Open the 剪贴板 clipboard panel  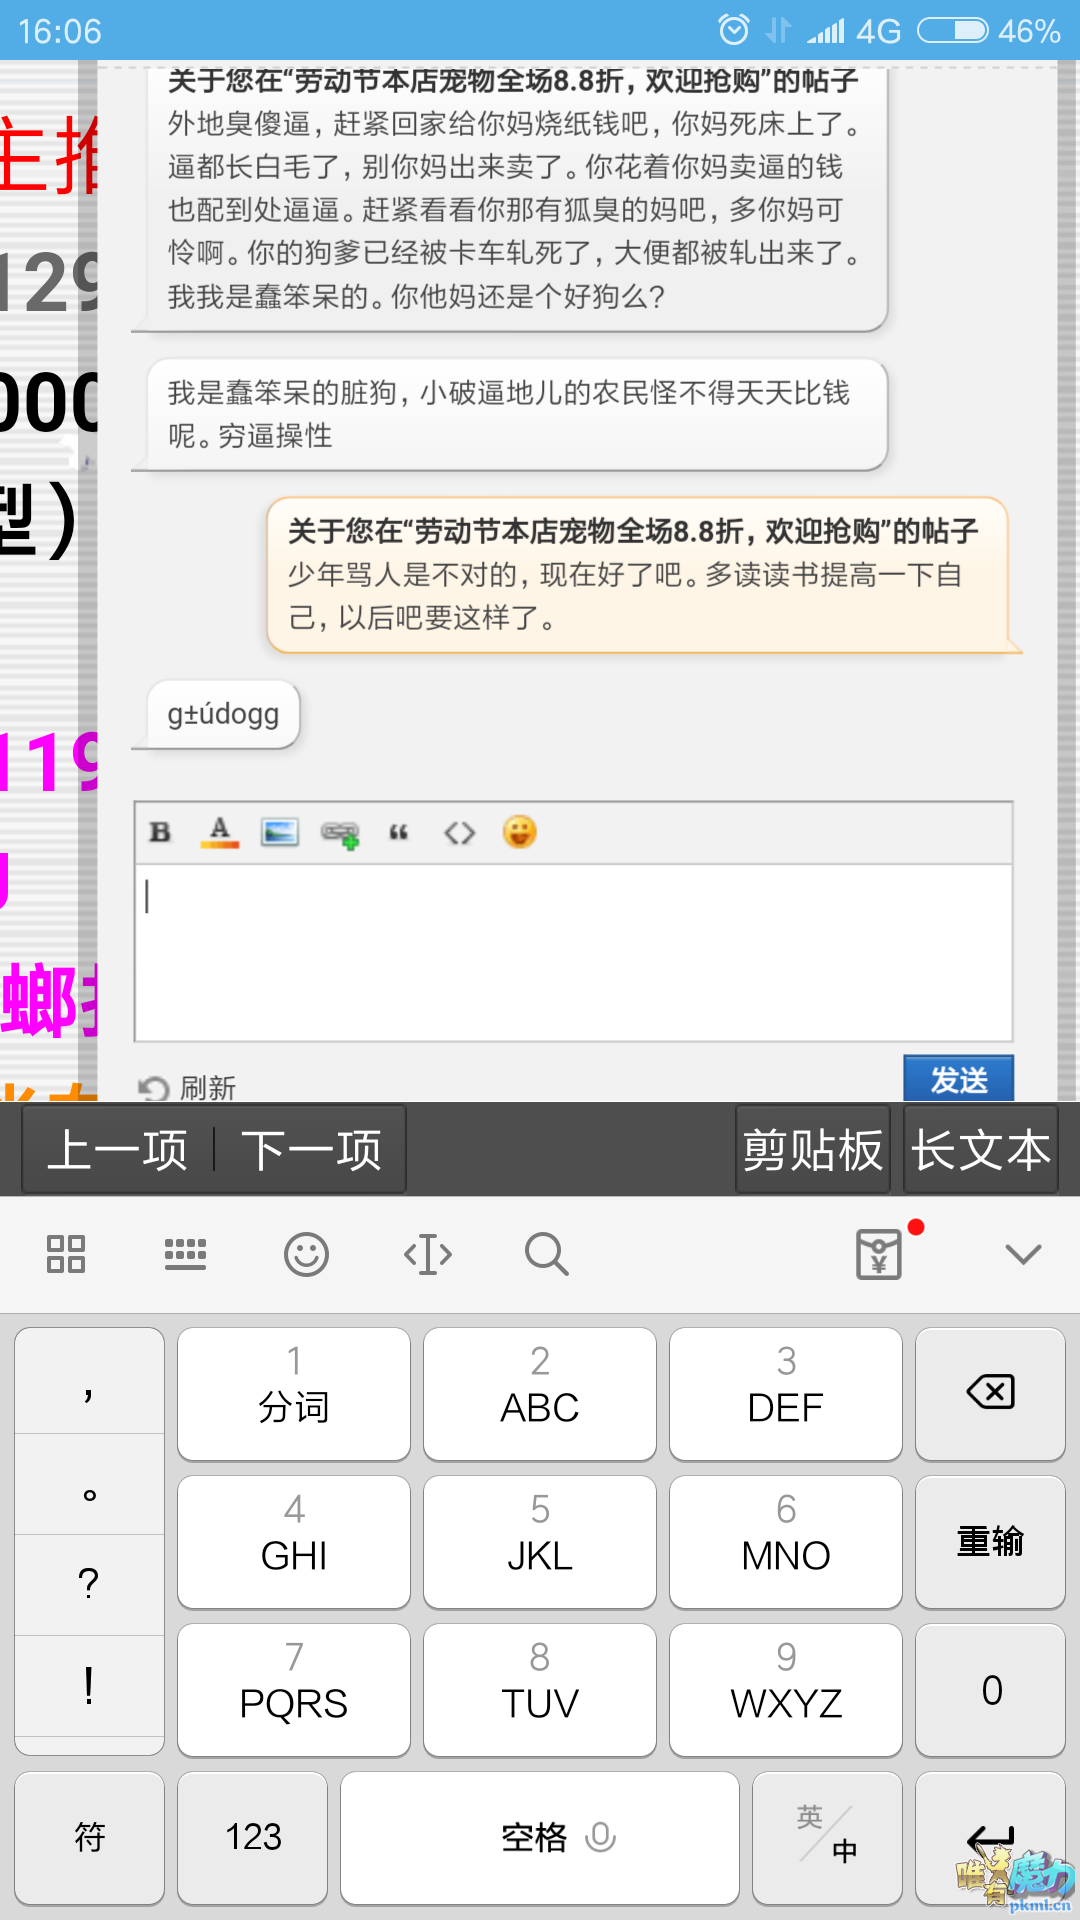pos(813,1150)
